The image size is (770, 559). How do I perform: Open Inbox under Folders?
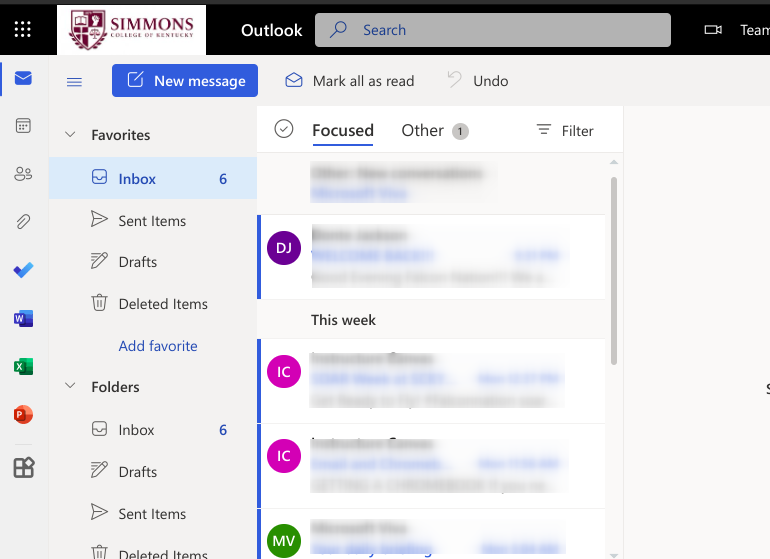pos(153,430)
